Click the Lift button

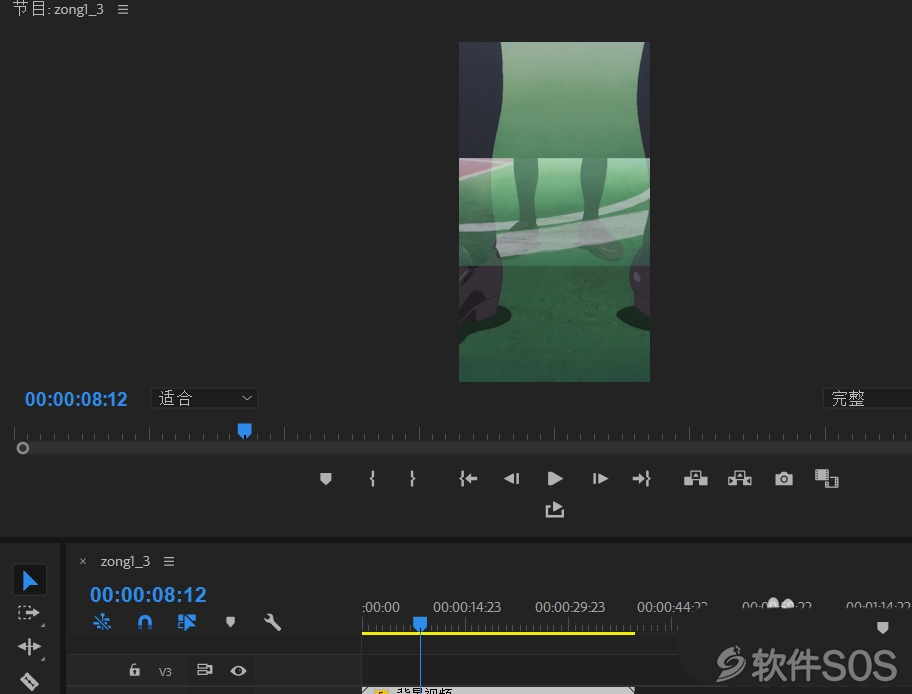(x=696, y=478)
